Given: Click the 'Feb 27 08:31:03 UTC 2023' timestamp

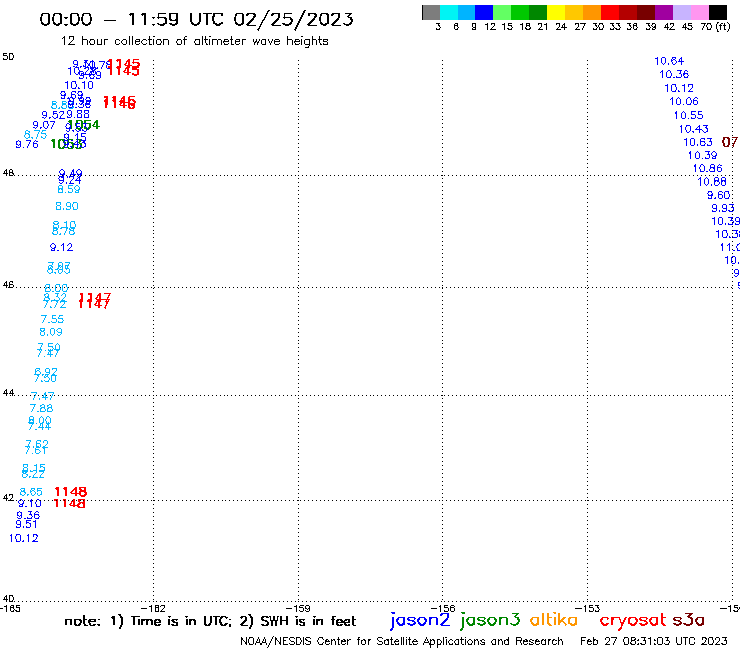Looking at the screenshot, I should click(x=654, y=641).
